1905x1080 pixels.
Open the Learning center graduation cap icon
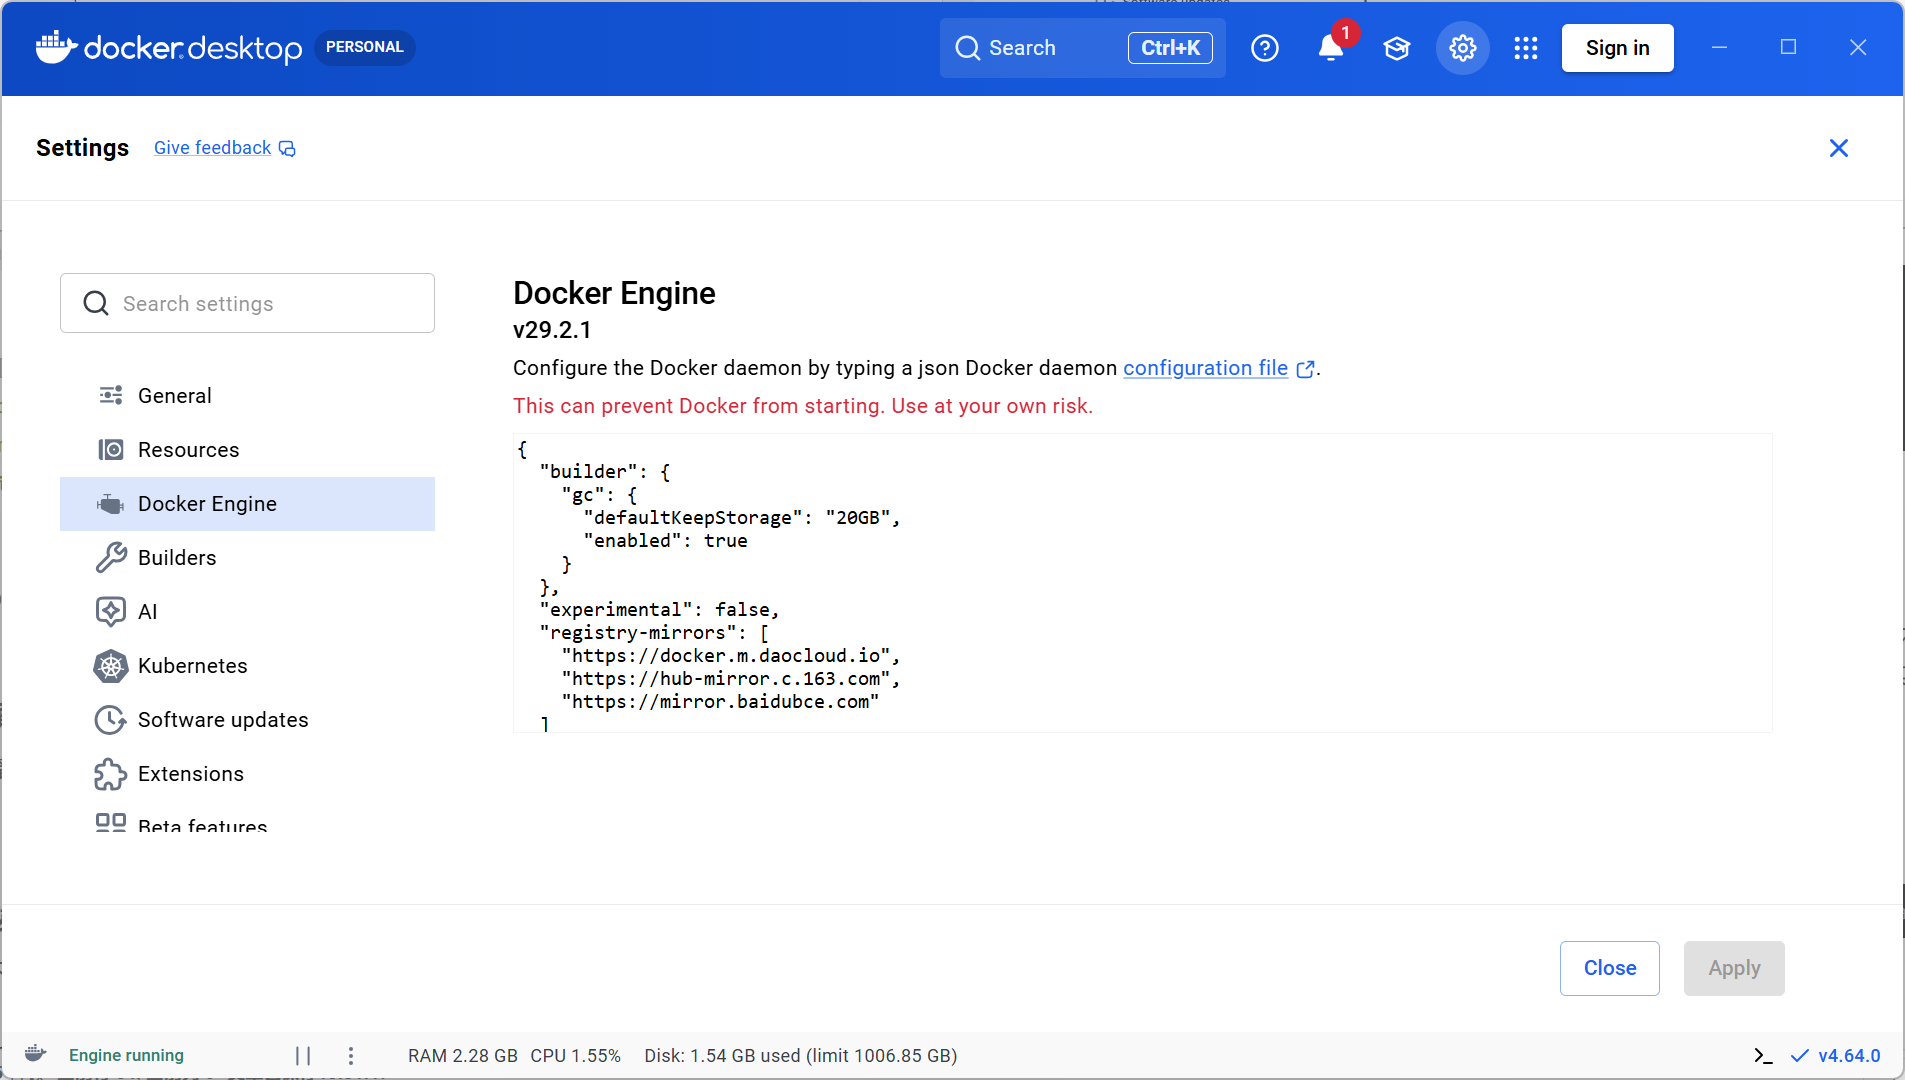(x=1397, y=48)
